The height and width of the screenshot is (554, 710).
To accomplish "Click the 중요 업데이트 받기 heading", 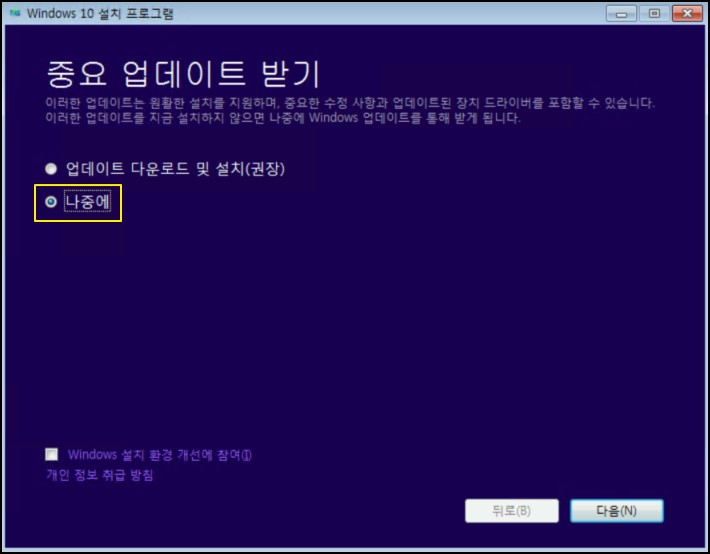I will [183, 73].
